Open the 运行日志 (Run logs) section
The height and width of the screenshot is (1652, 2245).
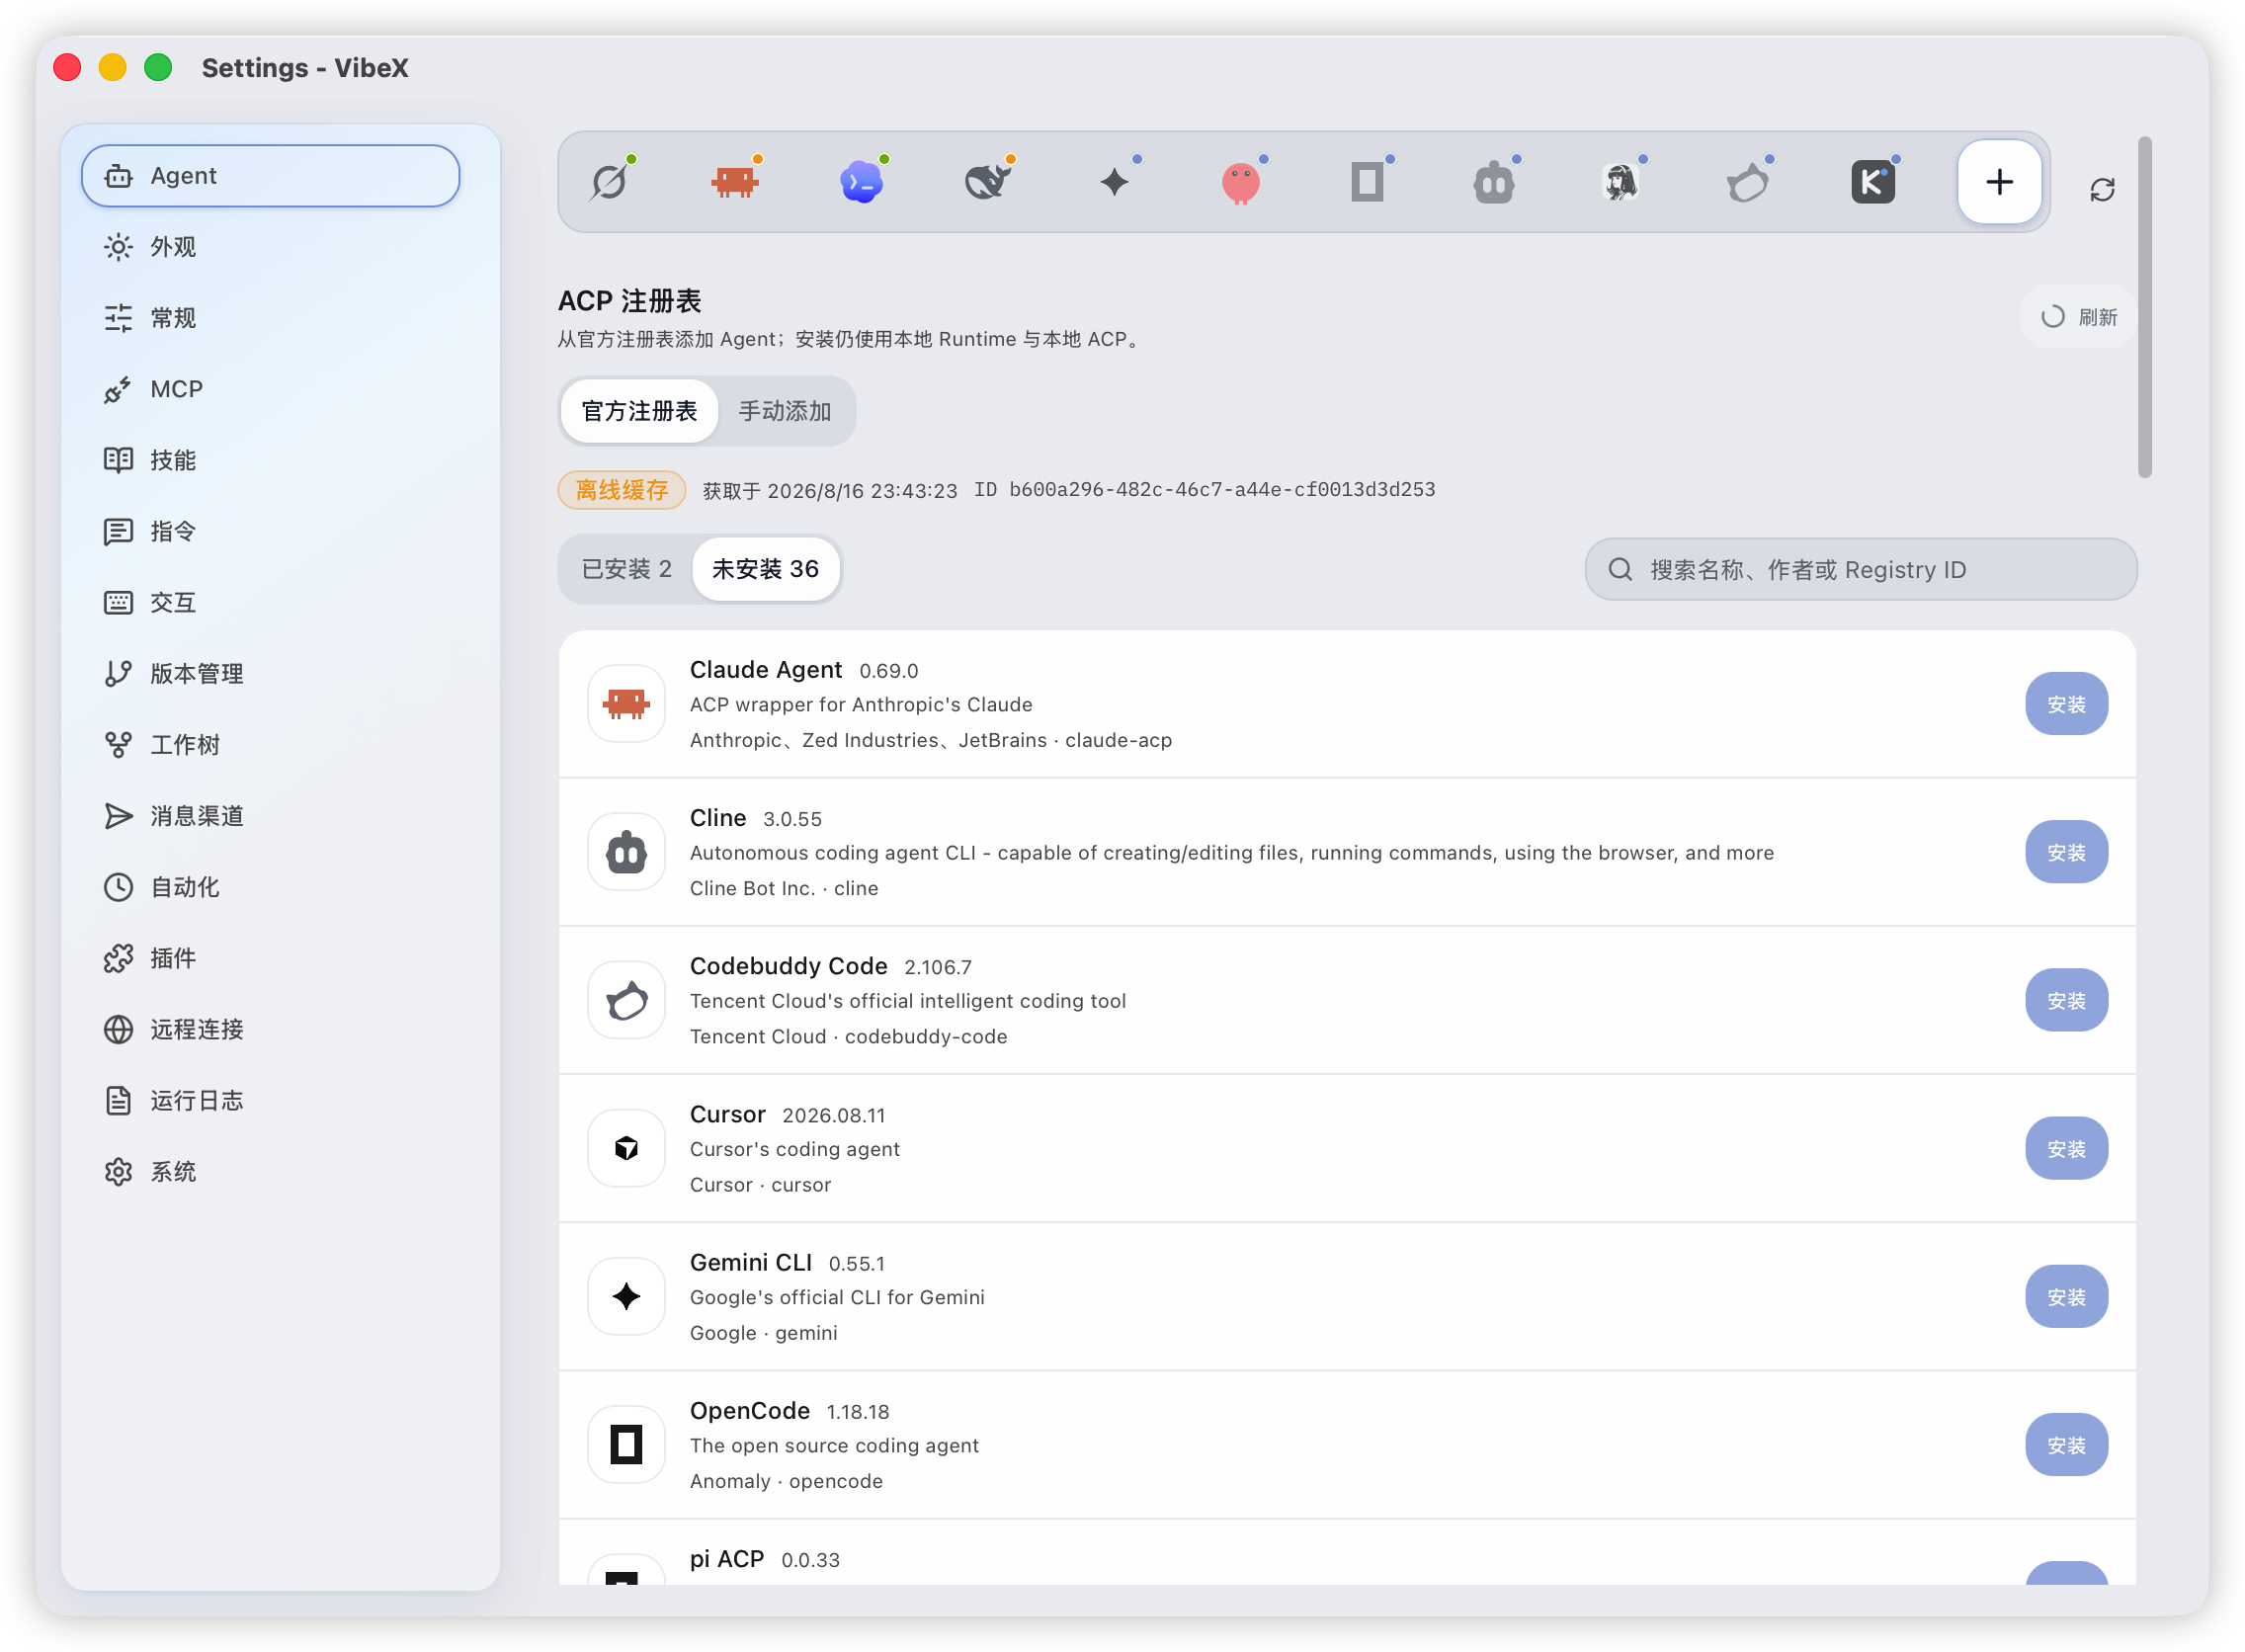click(270, 1100)
